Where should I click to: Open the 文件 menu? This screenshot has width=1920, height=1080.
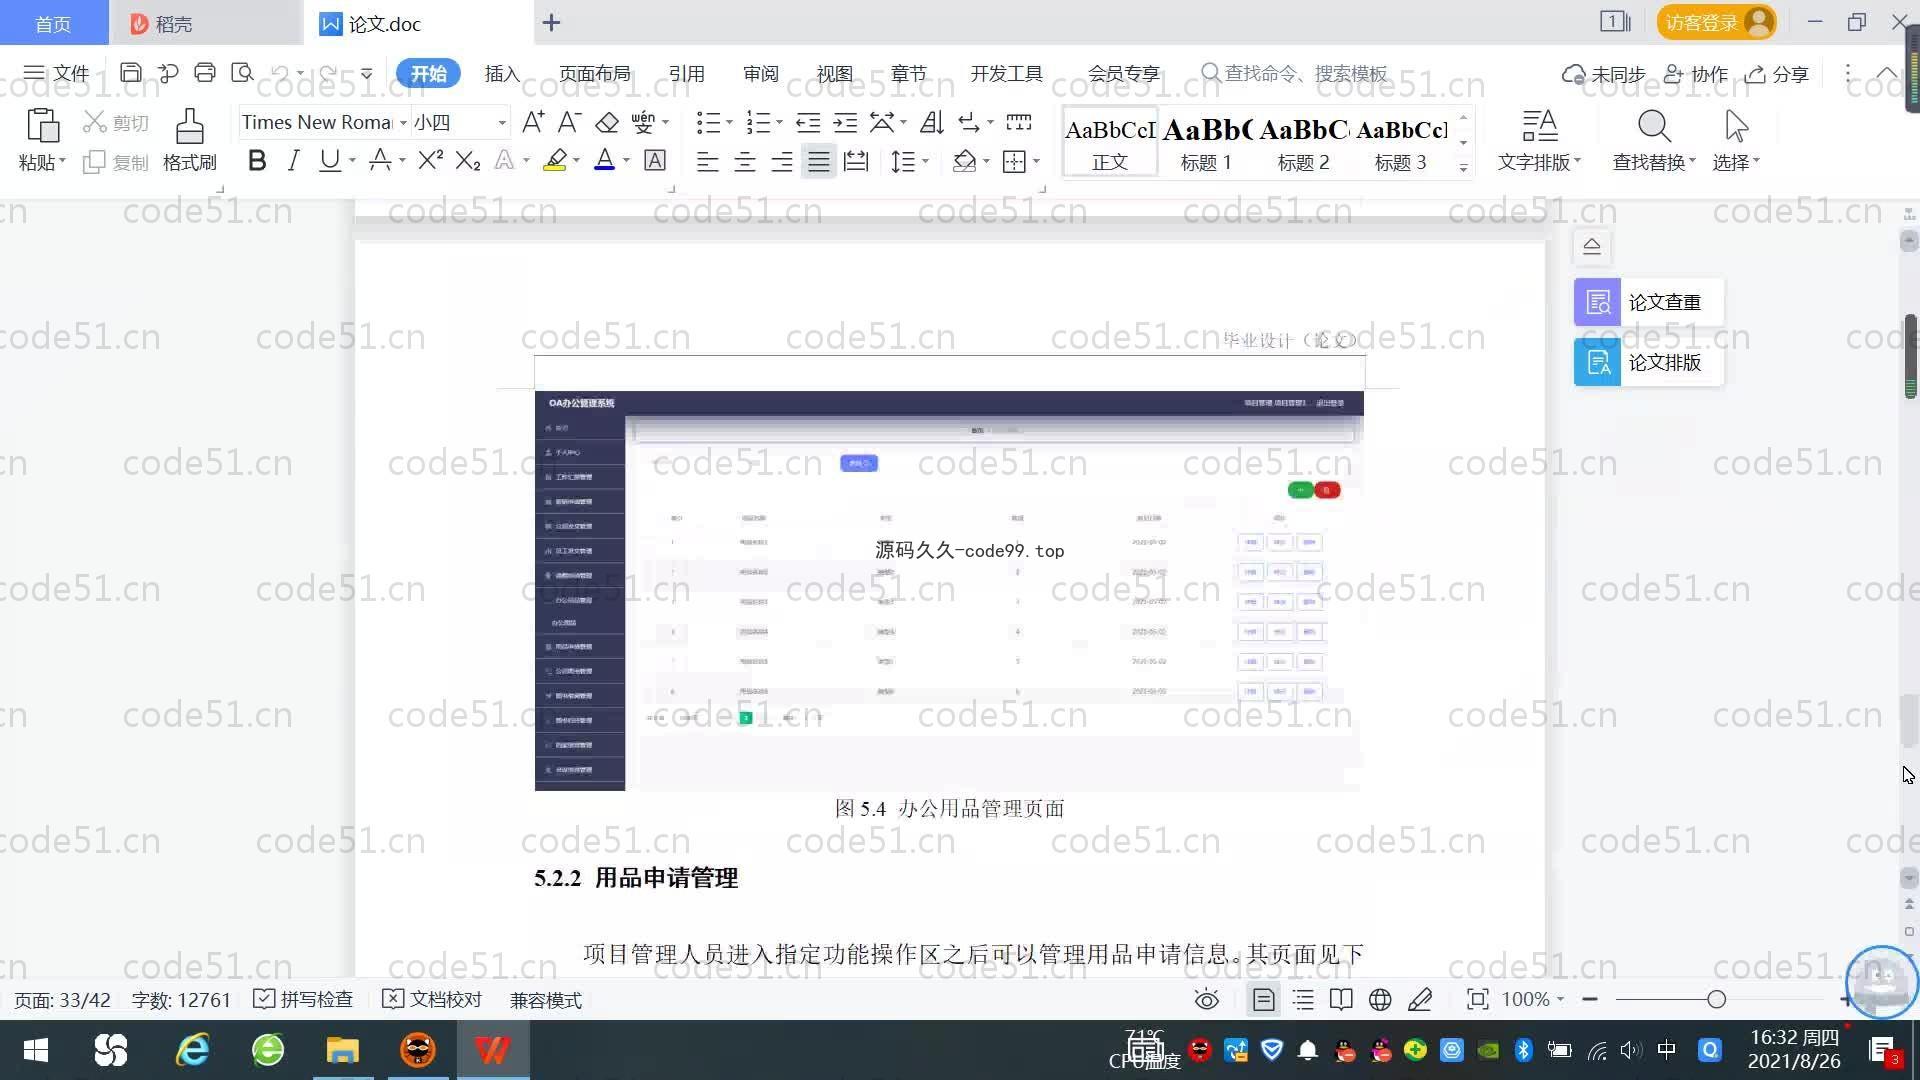57,73
